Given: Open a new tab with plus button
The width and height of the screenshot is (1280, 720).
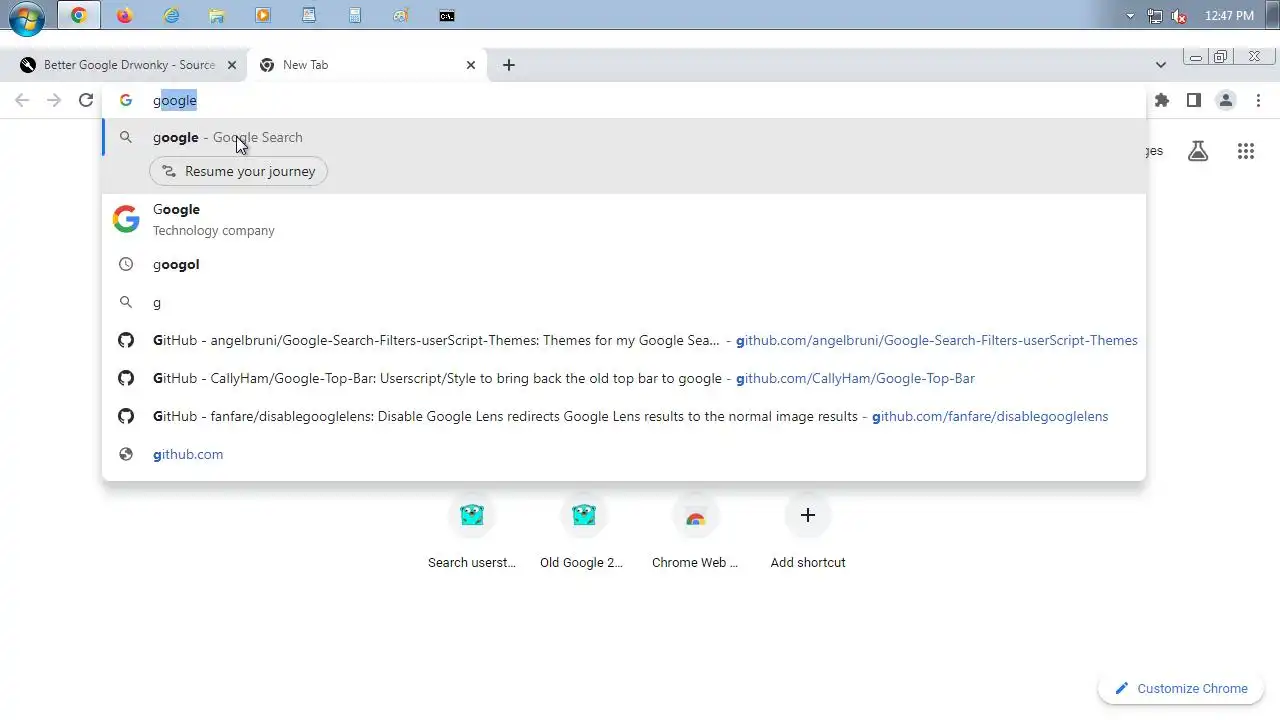Looking at the screenshot, I should click(508, 65).
